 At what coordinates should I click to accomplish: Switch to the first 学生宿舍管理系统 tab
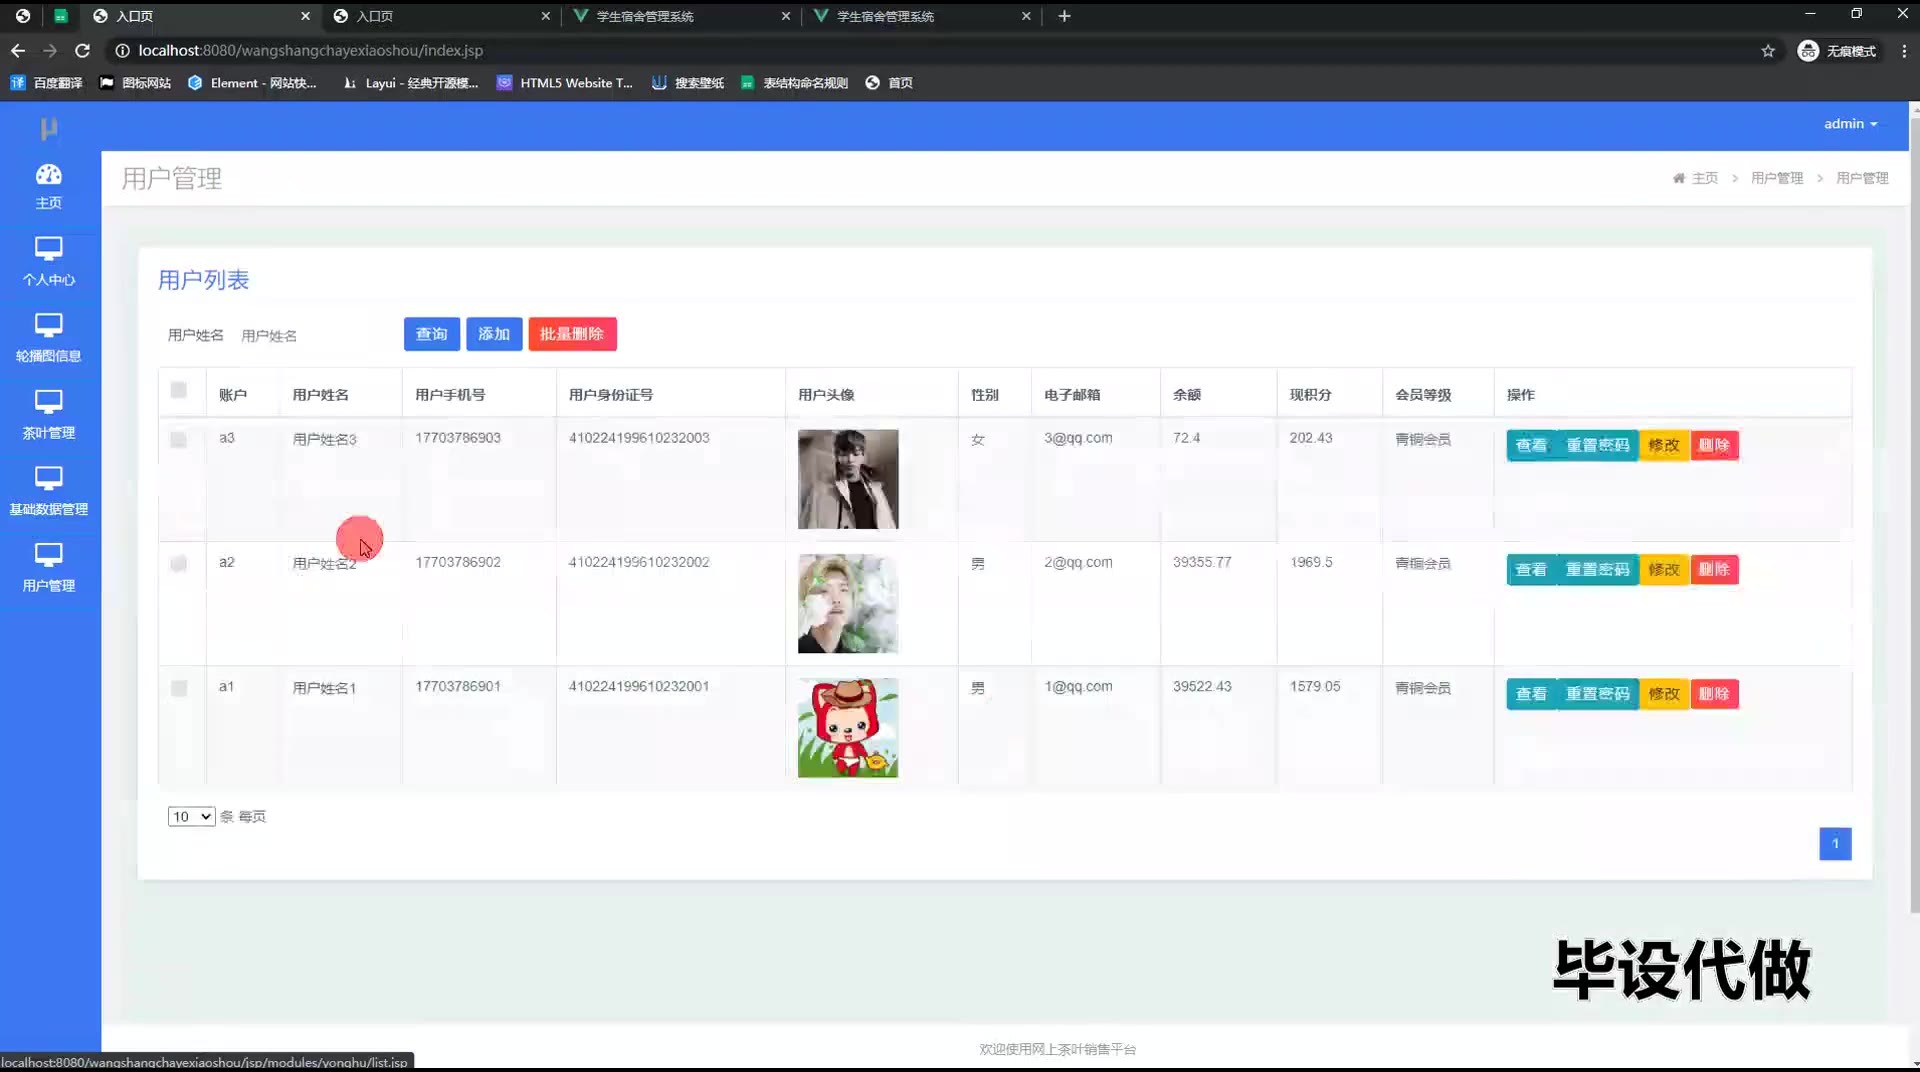point(679,16)
